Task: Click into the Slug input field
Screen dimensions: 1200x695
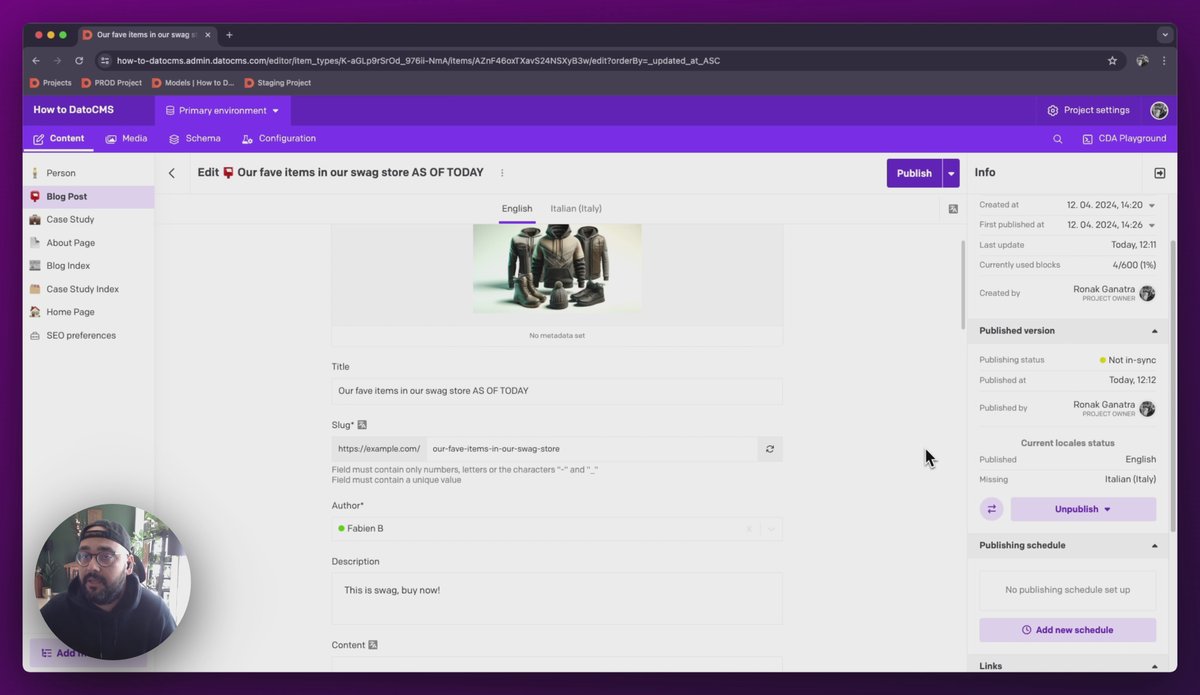Action: [592, 449]
